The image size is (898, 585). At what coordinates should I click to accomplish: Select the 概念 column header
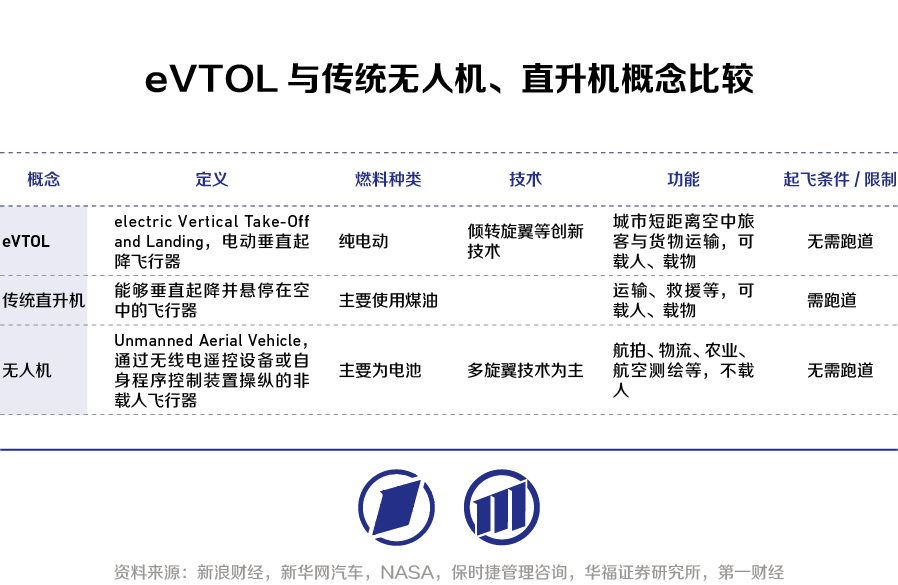pyautogui.click(x=44, y=179)
